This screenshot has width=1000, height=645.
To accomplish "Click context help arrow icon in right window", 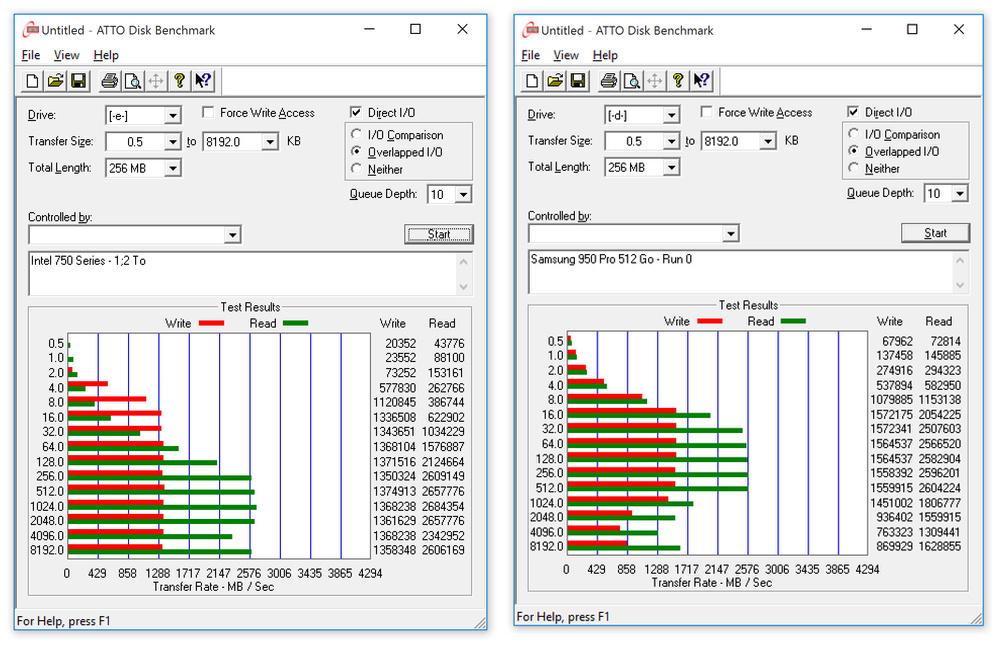I will pos(702,80).
